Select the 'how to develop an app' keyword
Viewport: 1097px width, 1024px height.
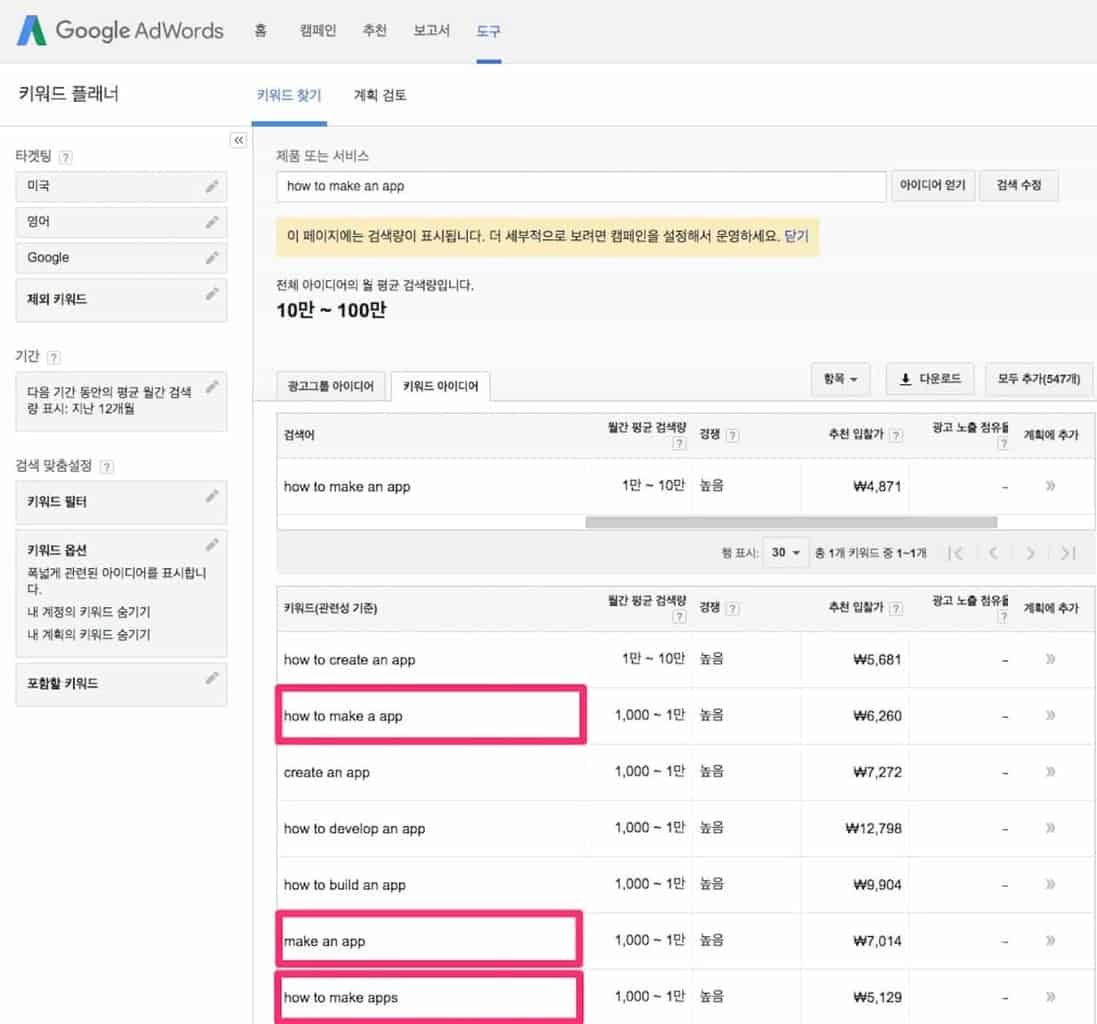[355, 829]
